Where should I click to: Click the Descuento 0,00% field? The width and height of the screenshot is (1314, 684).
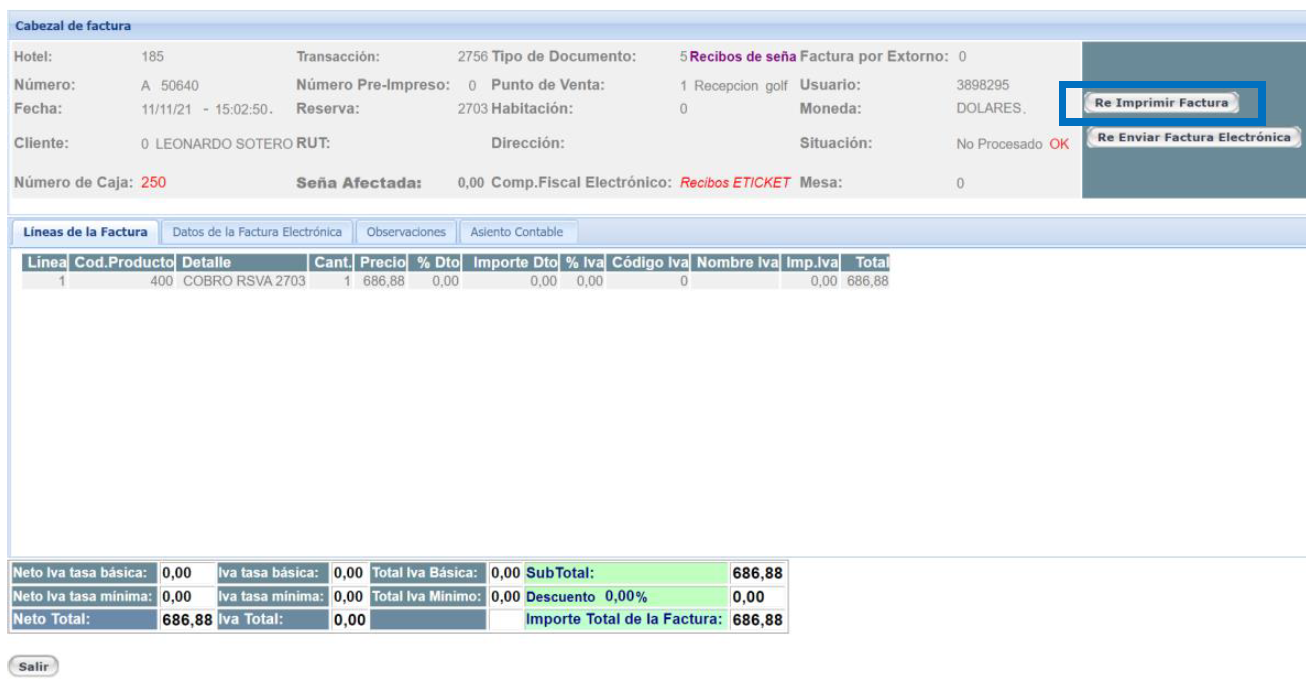click(x=626, y=597)
